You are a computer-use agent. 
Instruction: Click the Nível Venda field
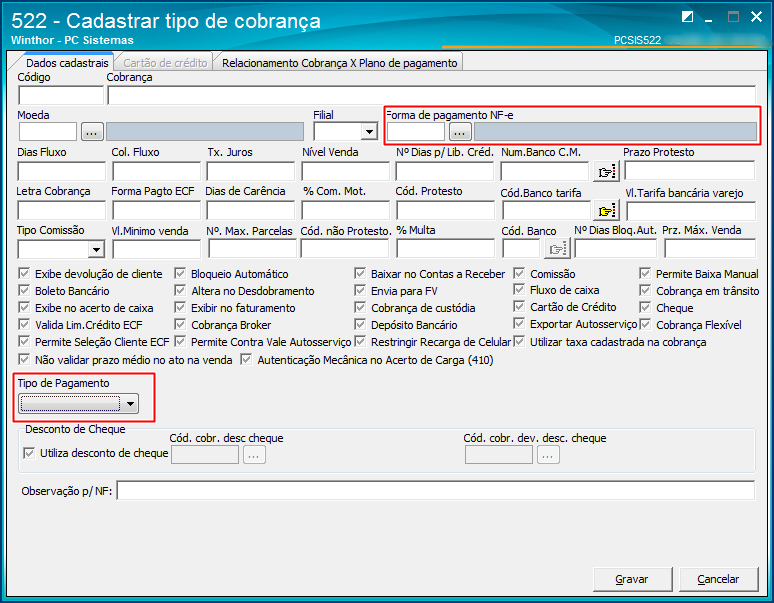[346, 172]
